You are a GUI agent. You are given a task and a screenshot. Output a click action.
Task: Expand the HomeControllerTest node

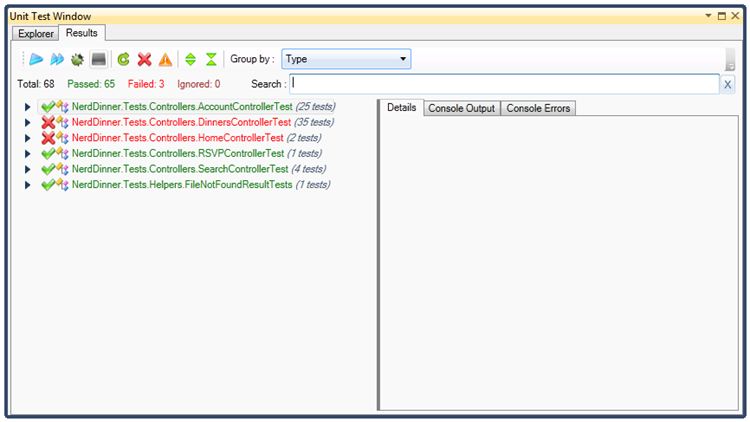tap(28, 138)
